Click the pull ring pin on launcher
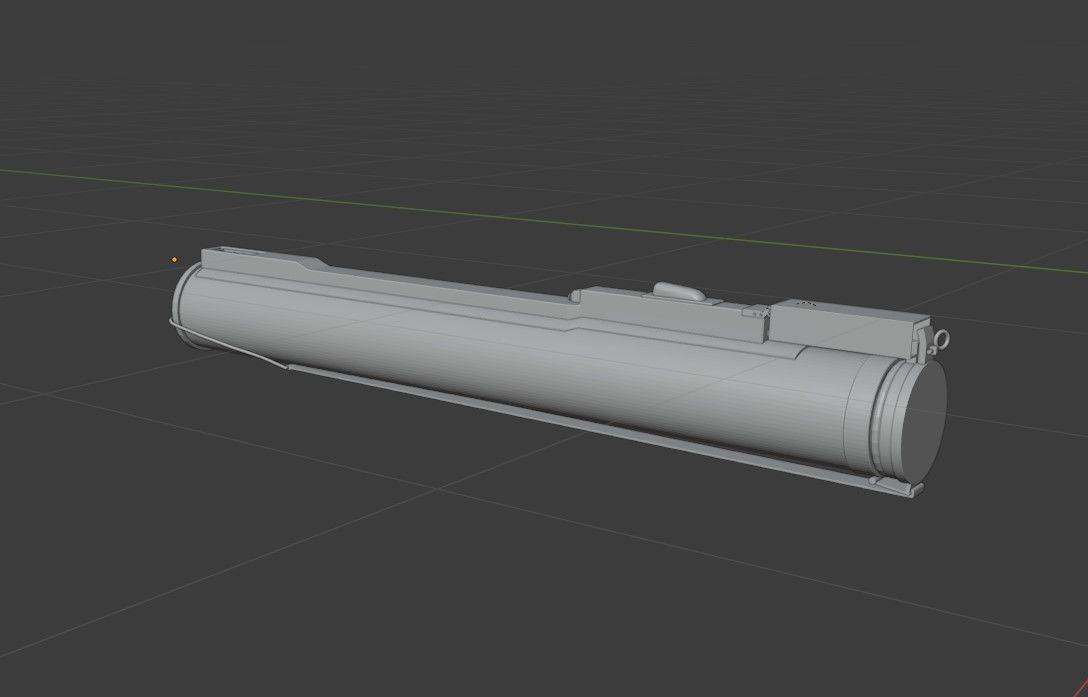 (941, 339)
